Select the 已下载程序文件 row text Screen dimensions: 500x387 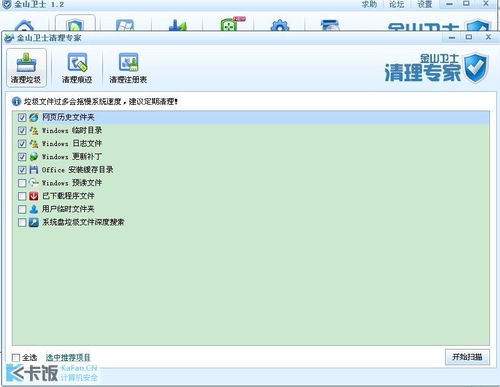[x=68, y=196]
